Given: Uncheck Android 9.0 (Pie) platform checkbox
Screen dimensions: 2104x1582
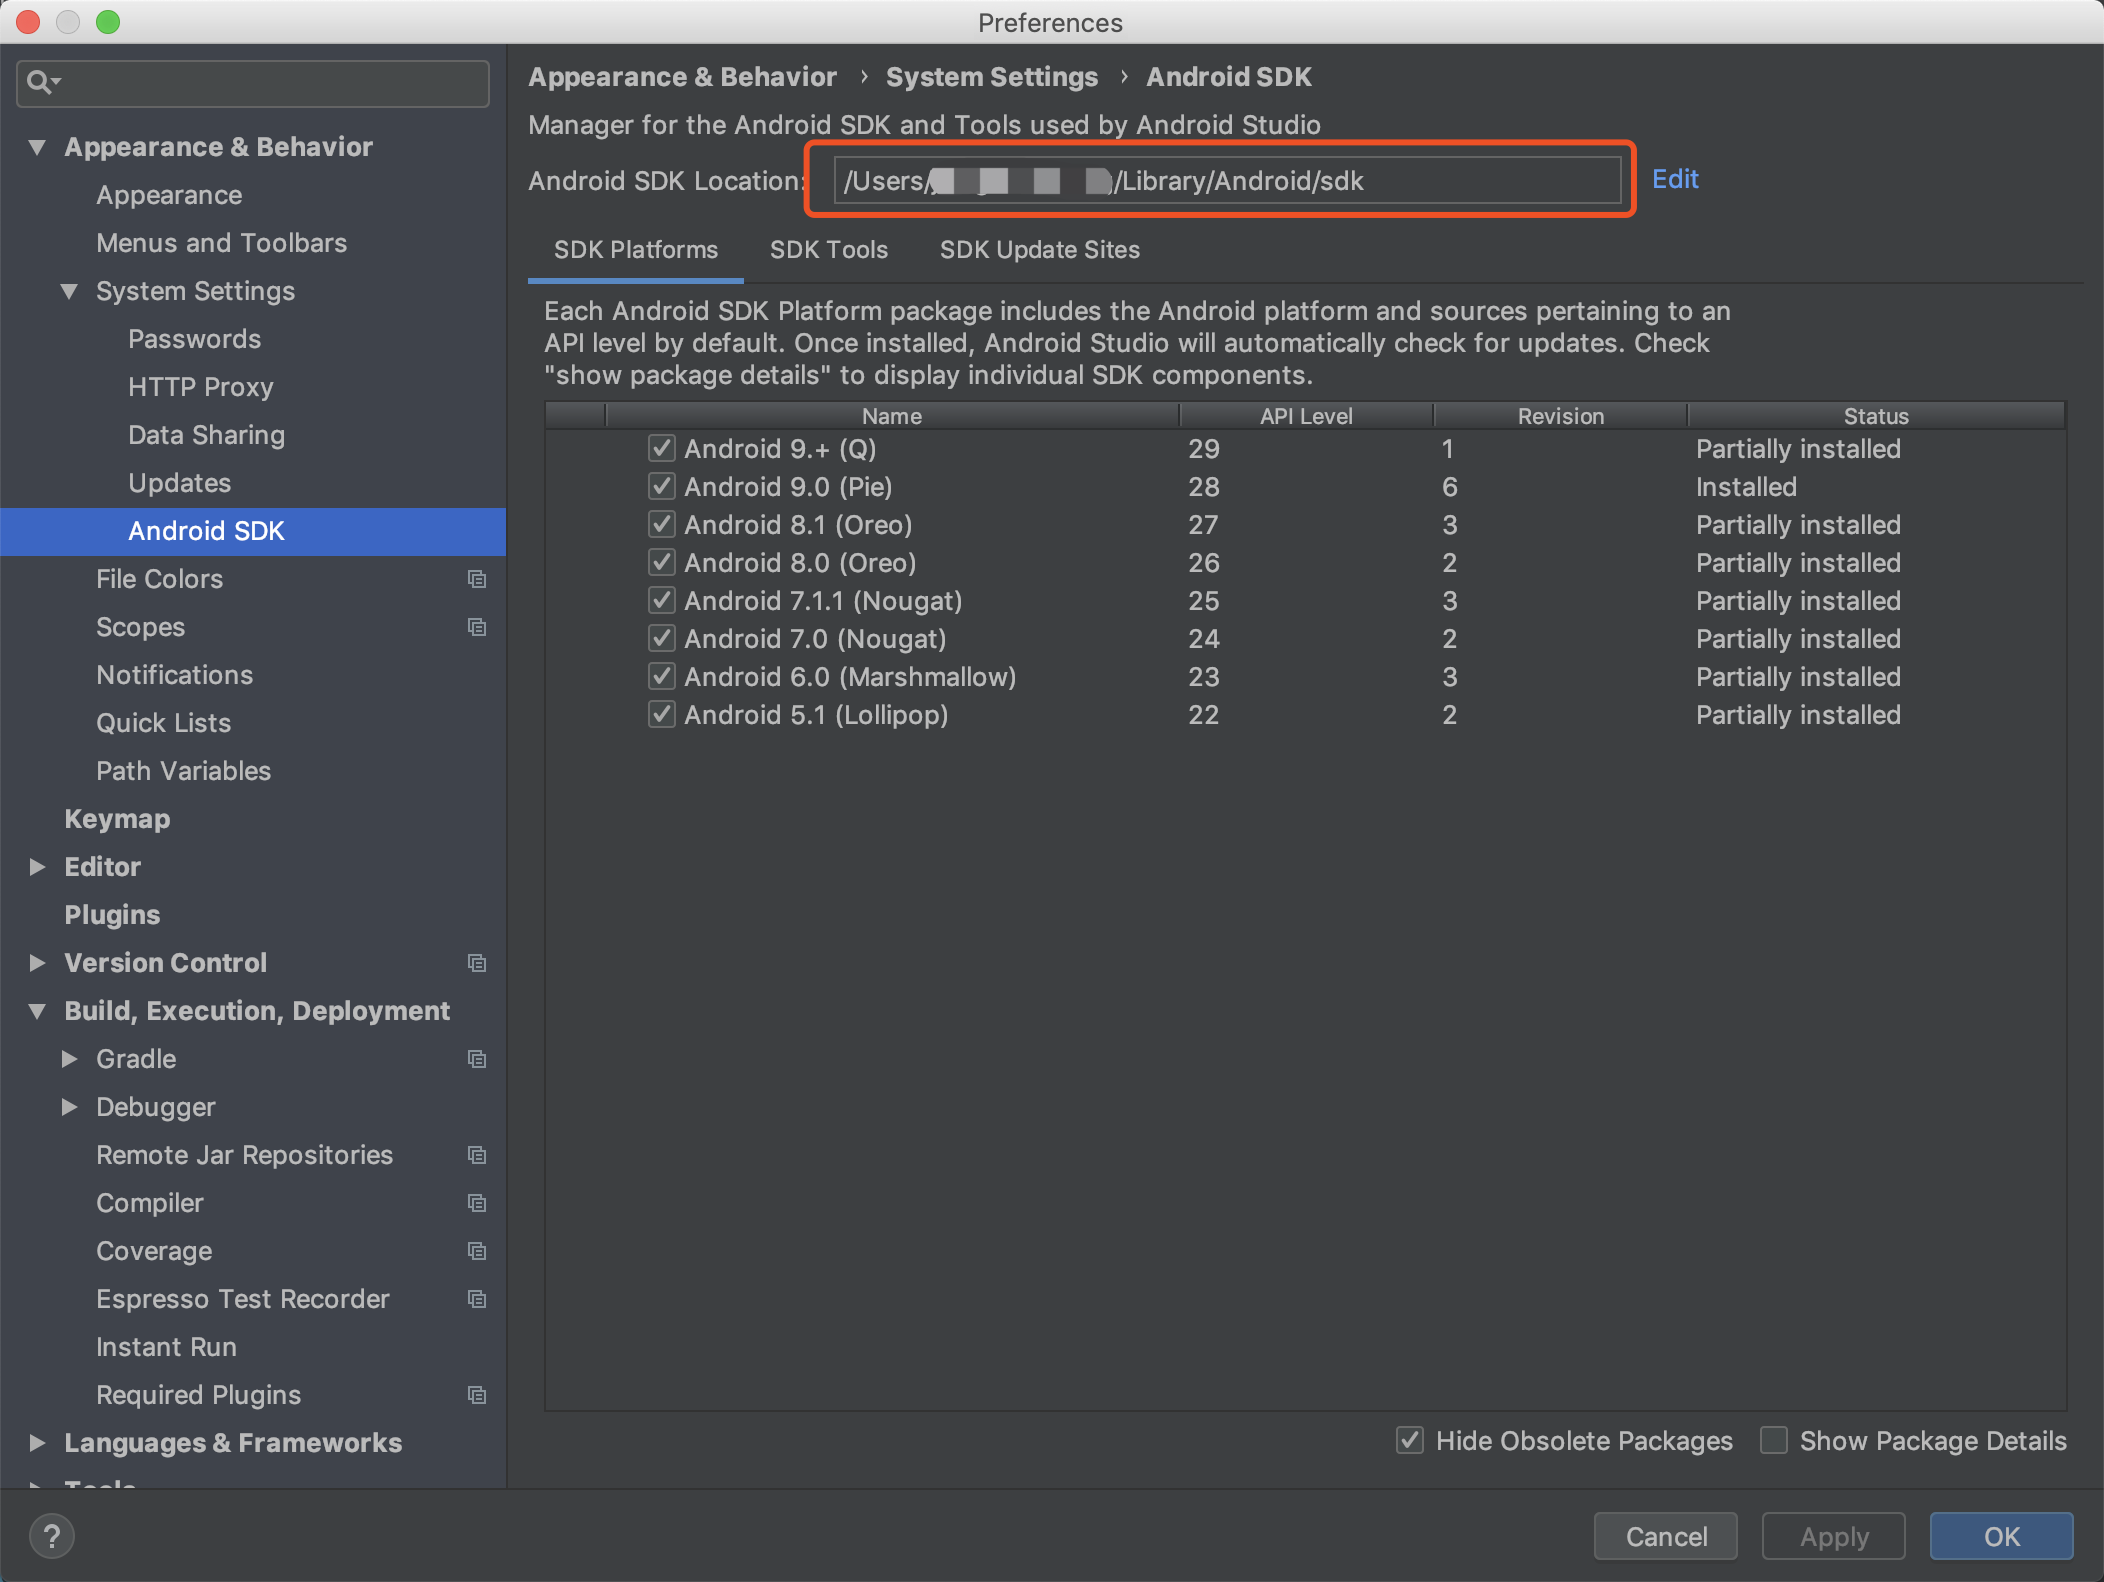Looking at the screenshot, I should [x=661, y=487].
